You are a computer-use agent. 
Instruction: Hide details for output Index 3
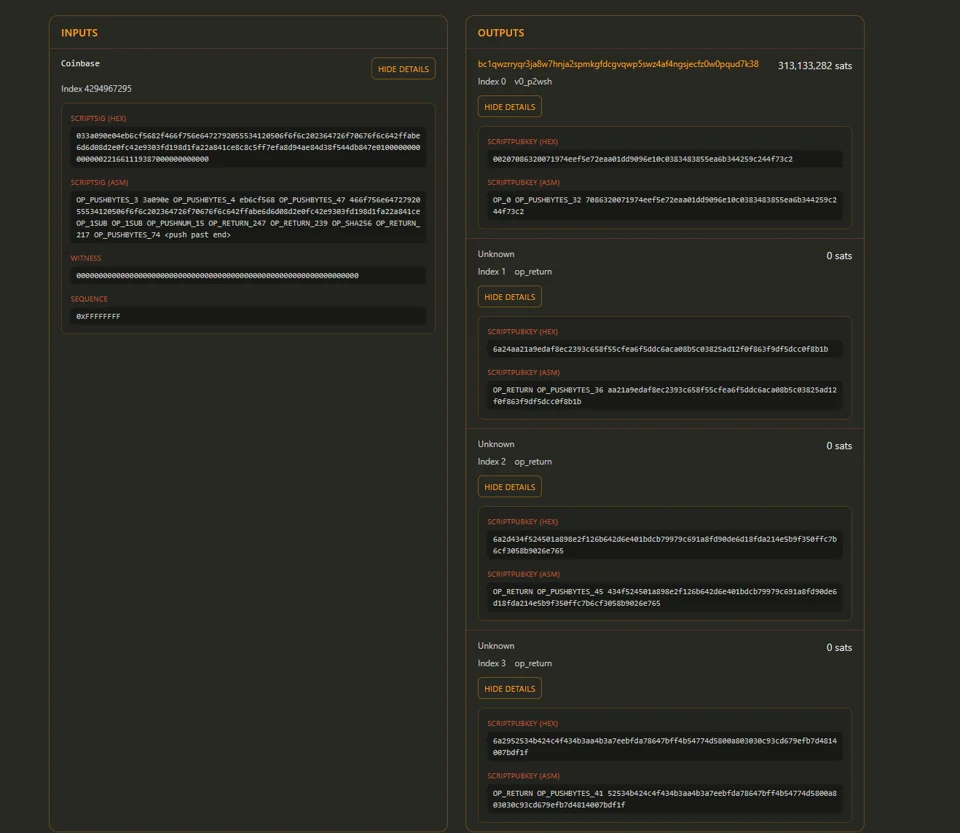coord(509,689)
